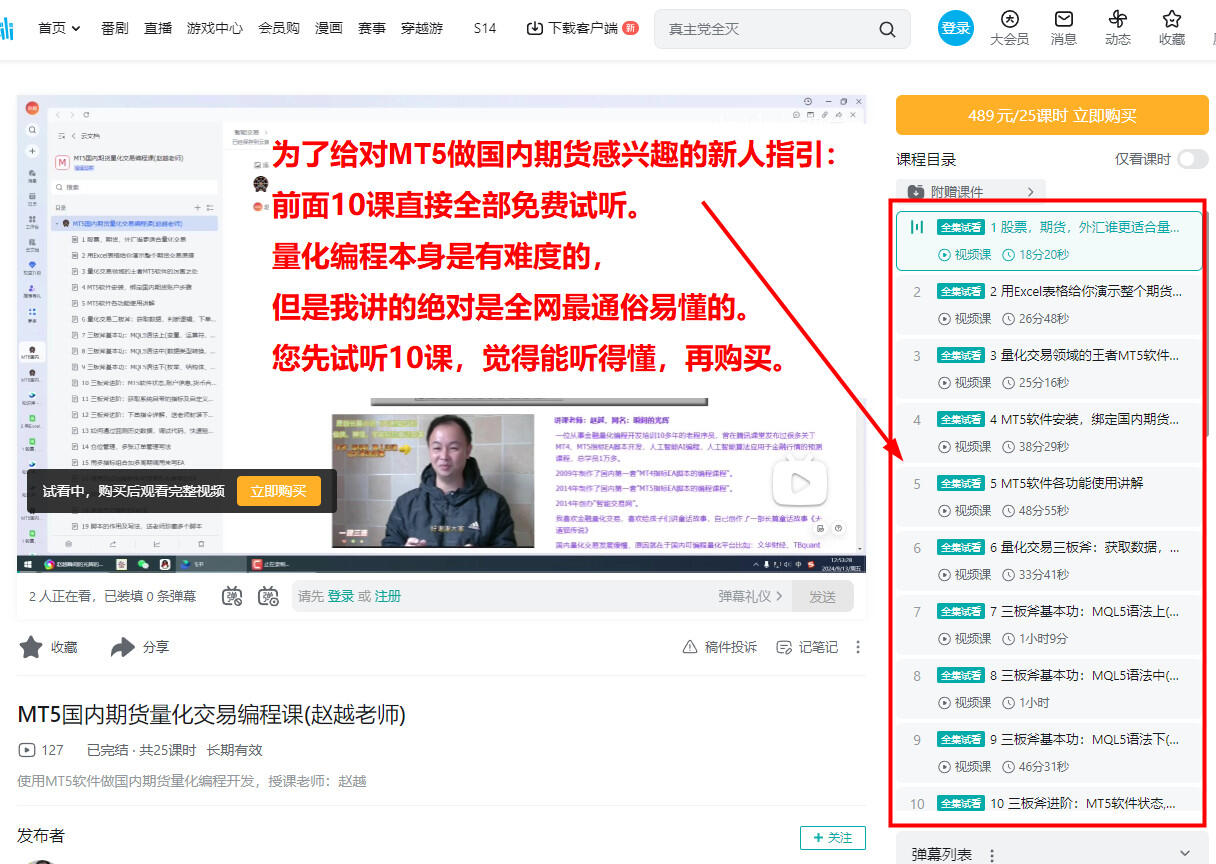Select lesson 7 MQL5语法上

coord(1049,625)
